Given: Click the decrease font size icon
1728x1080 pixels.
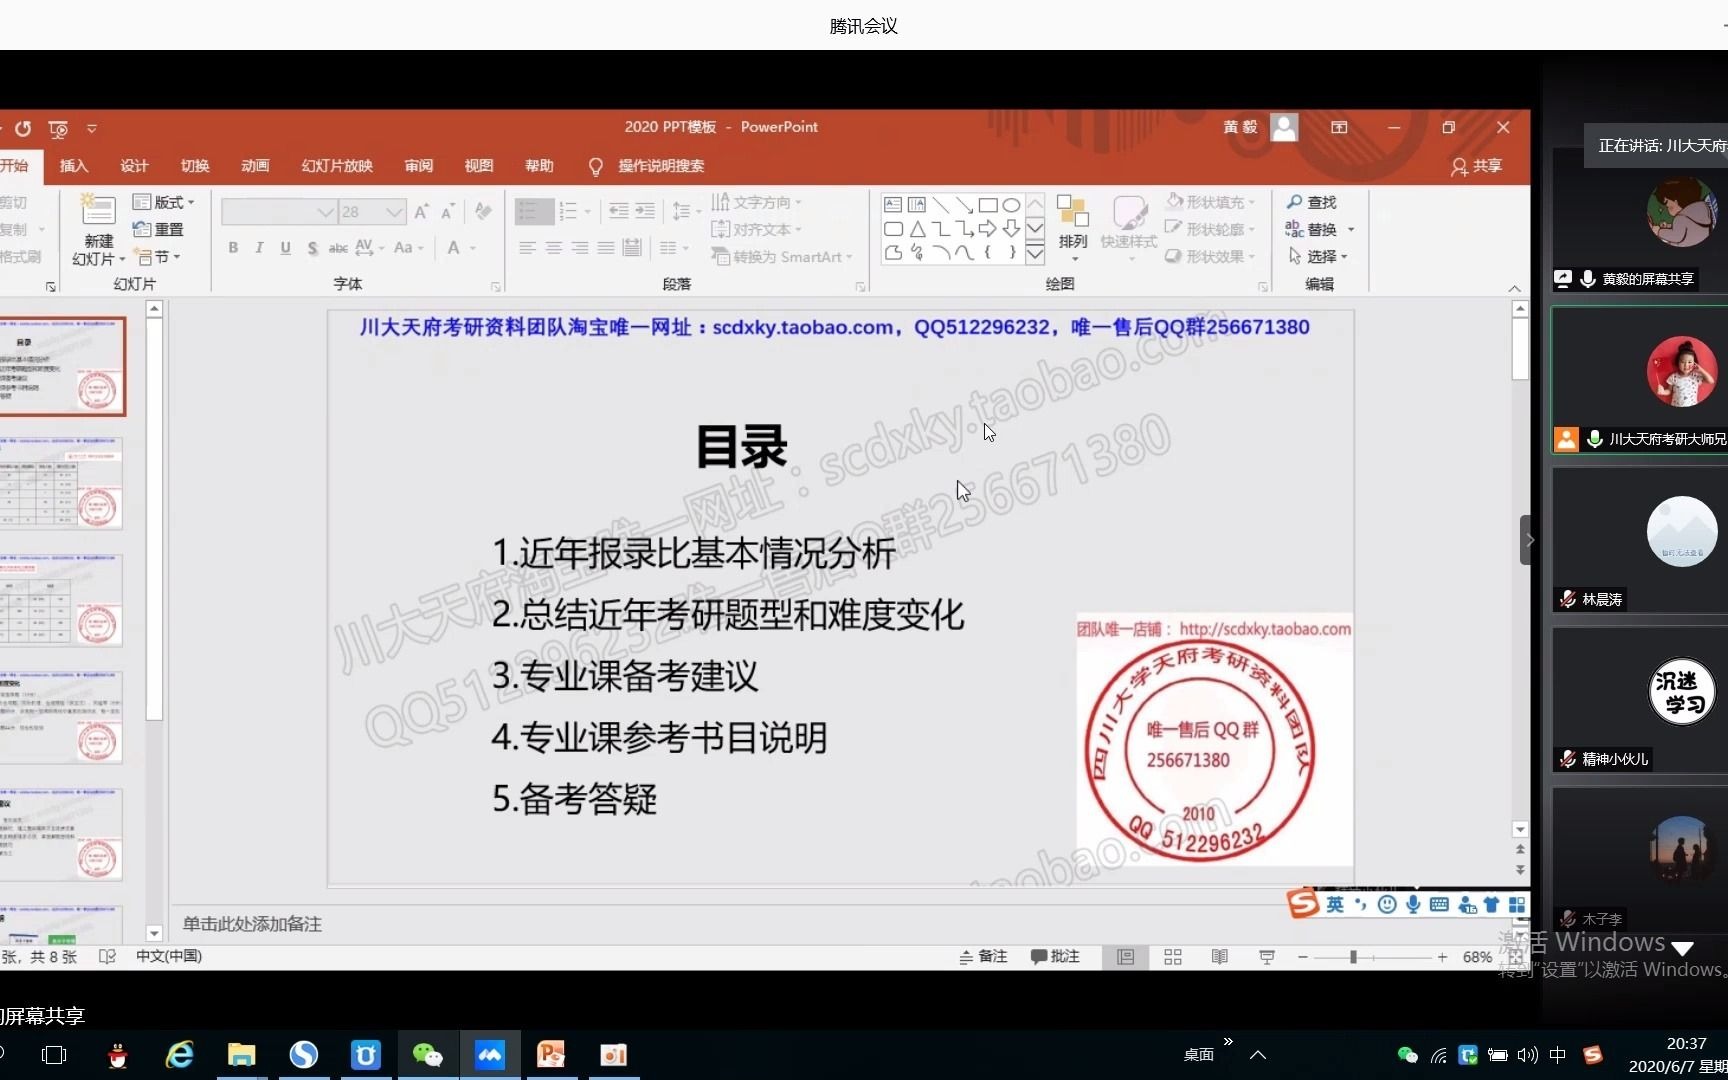Looking at the screenshot, I should point(448,211).
